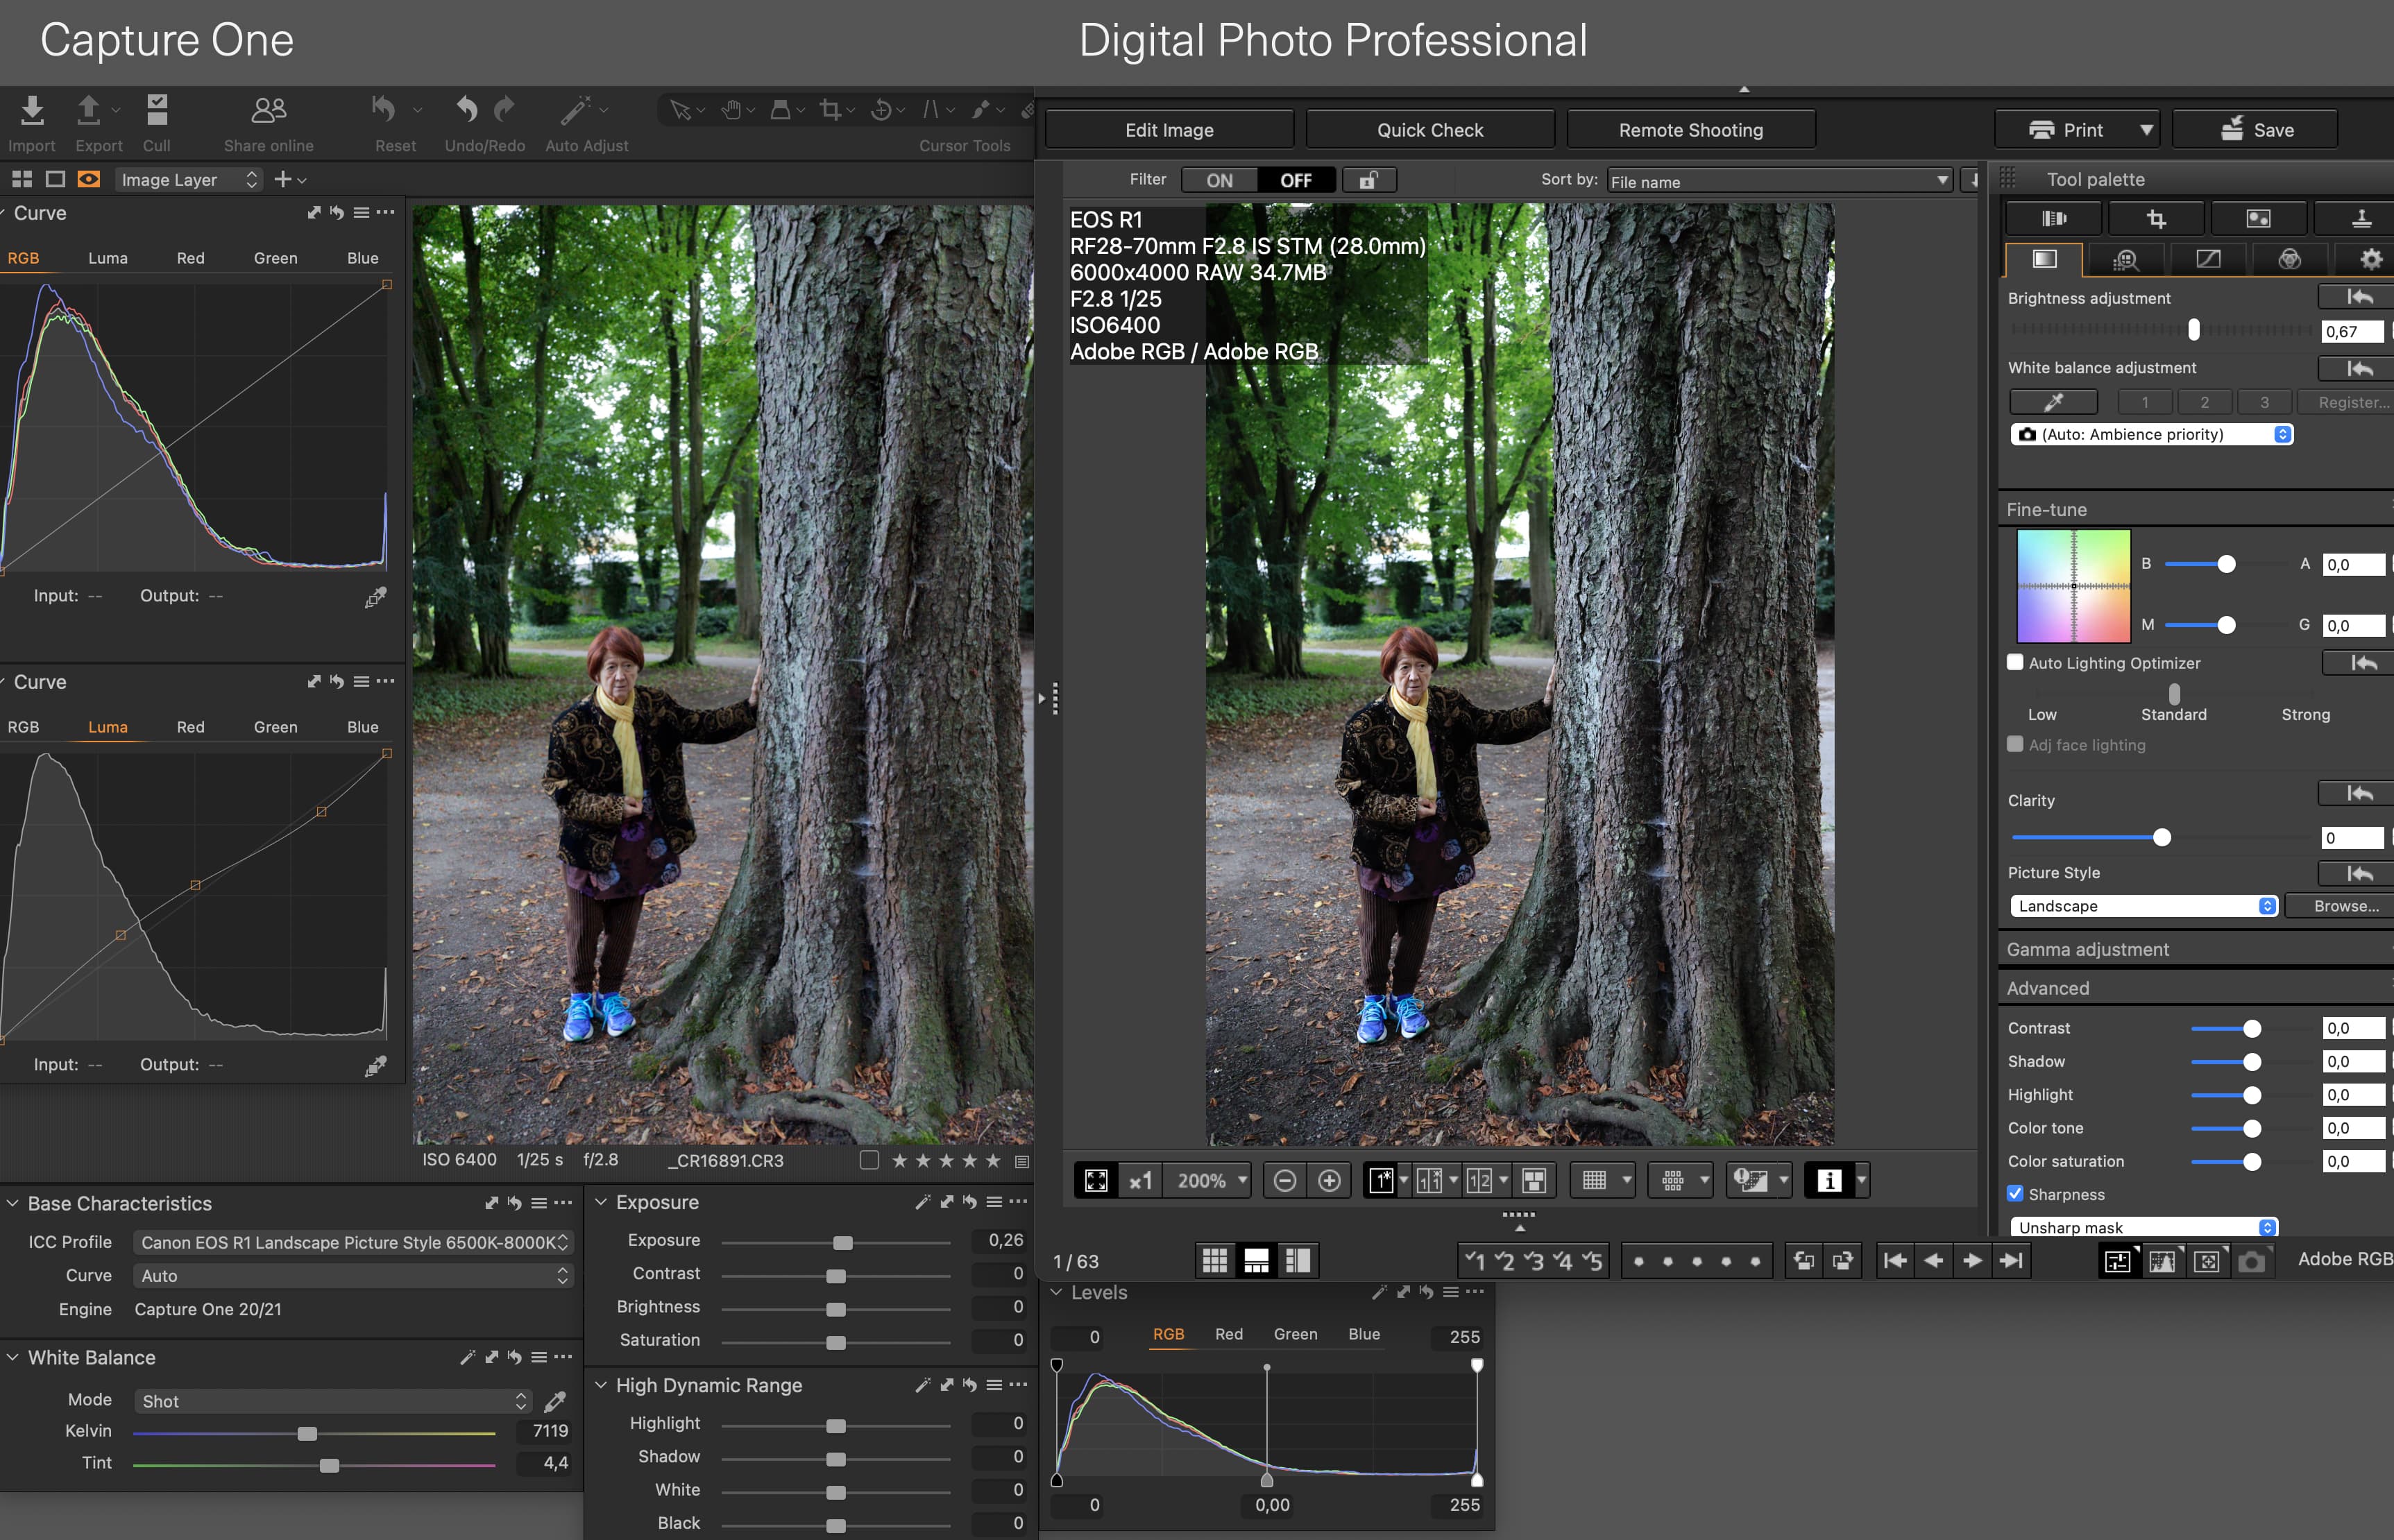Open the Picture Style Landscape dropdown

(2144, 906)
